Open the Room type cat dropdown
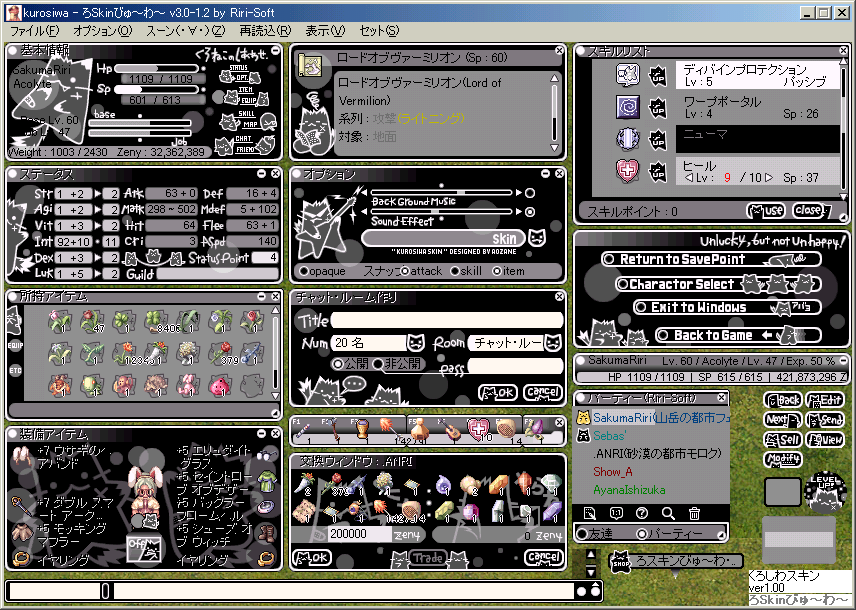This screenshot has height=610, width=856. [552, 343]
